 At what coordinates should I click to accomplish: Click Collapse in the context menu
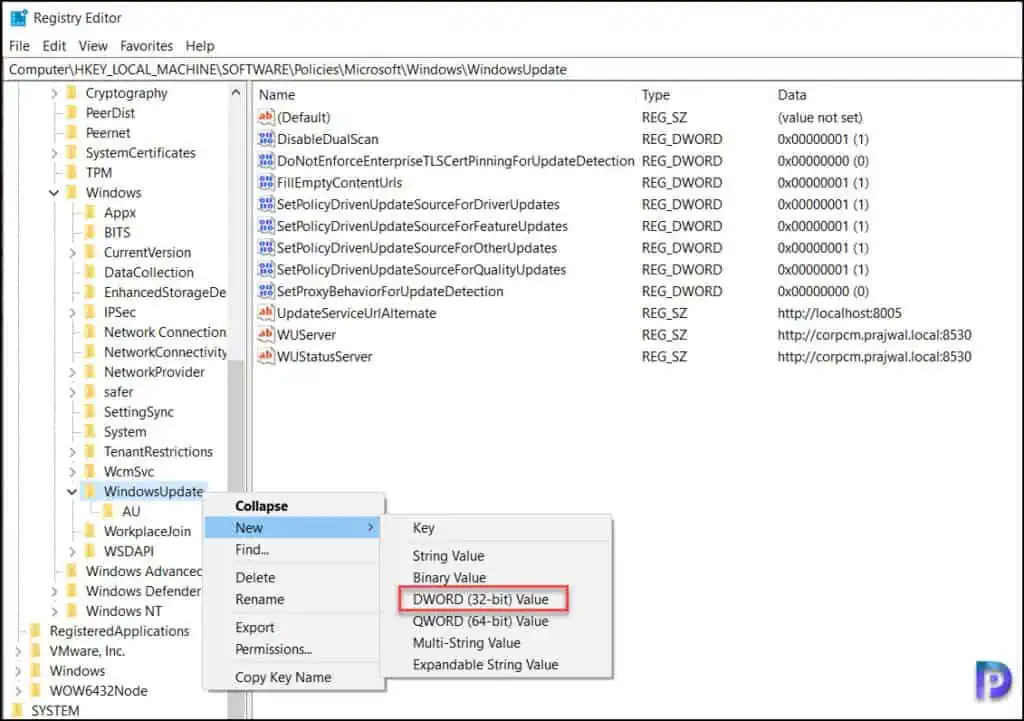(x=261, y=506)
